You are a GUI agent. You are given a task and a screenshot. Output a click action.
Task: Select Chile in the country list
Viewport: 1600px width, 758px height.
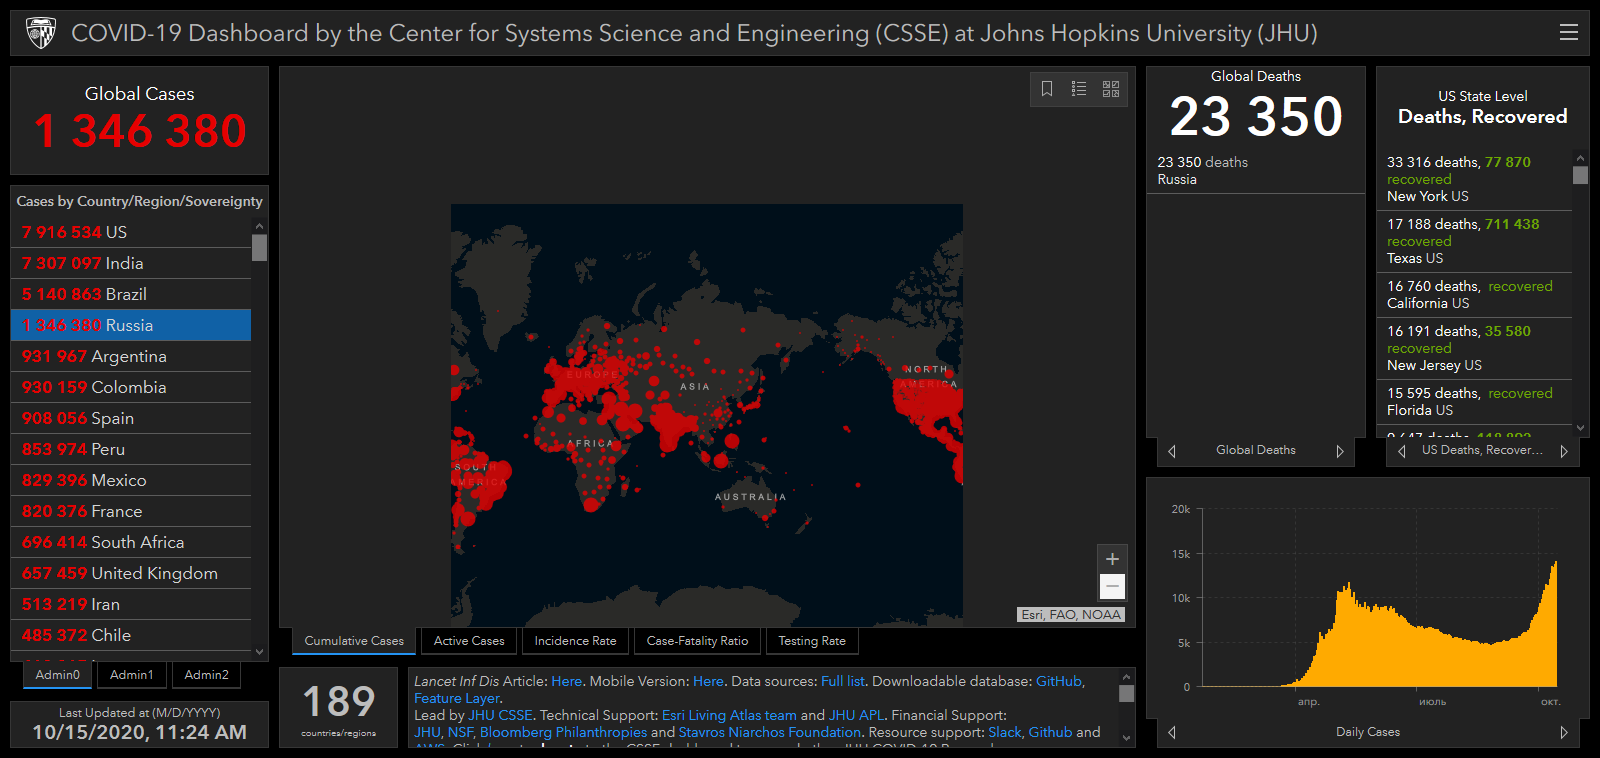point(131,635)
